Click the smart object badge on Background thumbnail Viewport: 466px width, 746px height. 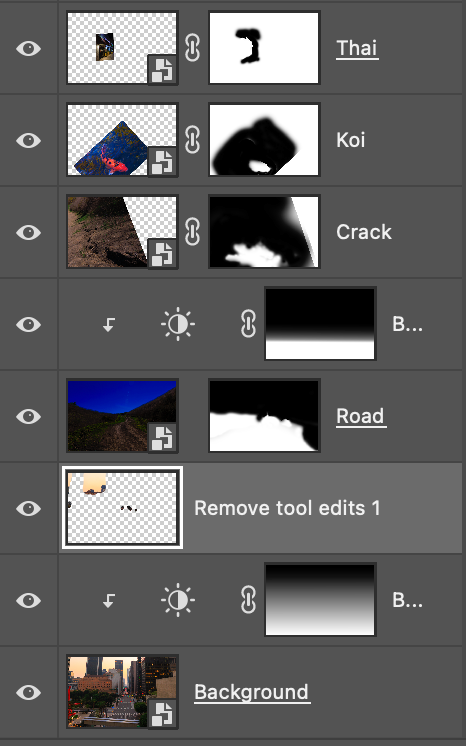tap(162, 714)
